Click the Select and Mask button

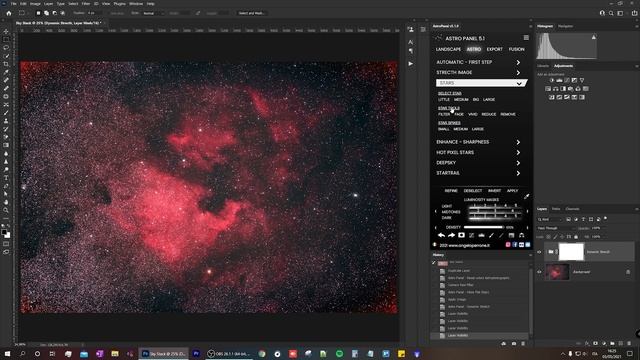point(251,13)
